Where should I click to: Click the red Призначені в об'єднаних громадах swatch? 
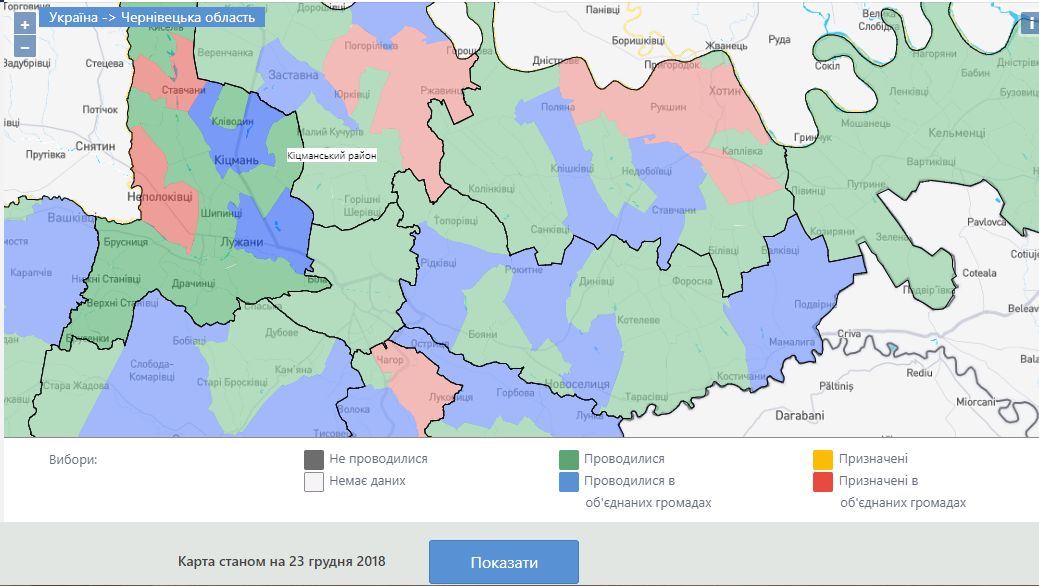822,481
